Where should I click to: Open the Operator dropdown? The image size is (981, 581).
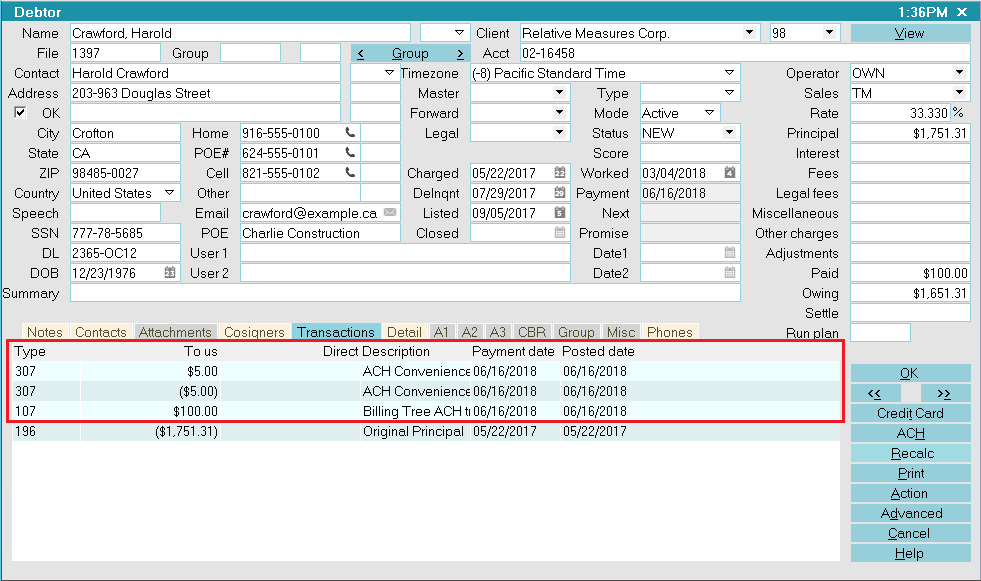(x=959, y=73)
